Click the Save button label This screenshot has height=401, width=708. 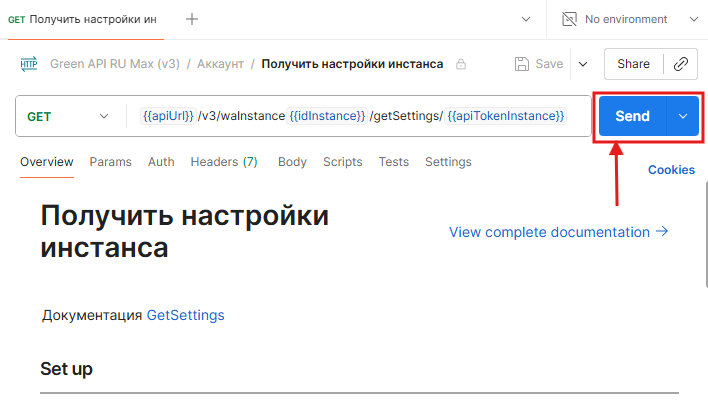[x=549, y=64]
